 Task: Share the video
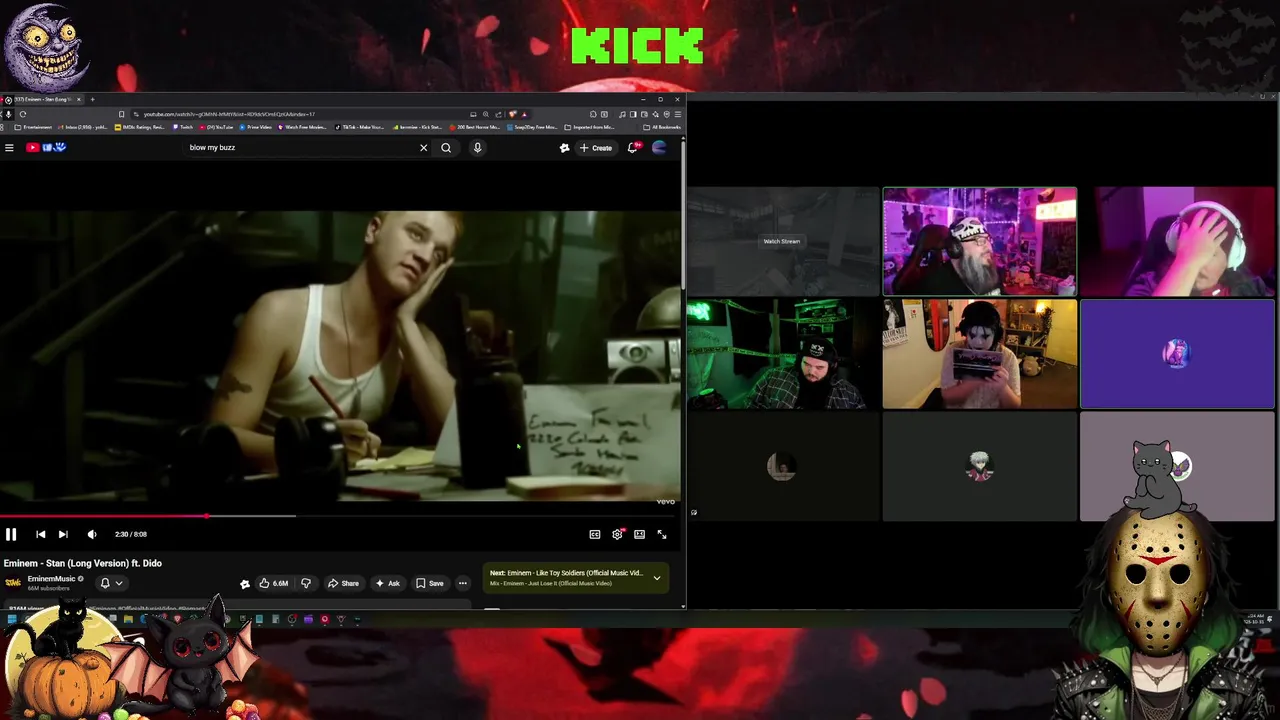pyautogui.click(x=343, y=583)
